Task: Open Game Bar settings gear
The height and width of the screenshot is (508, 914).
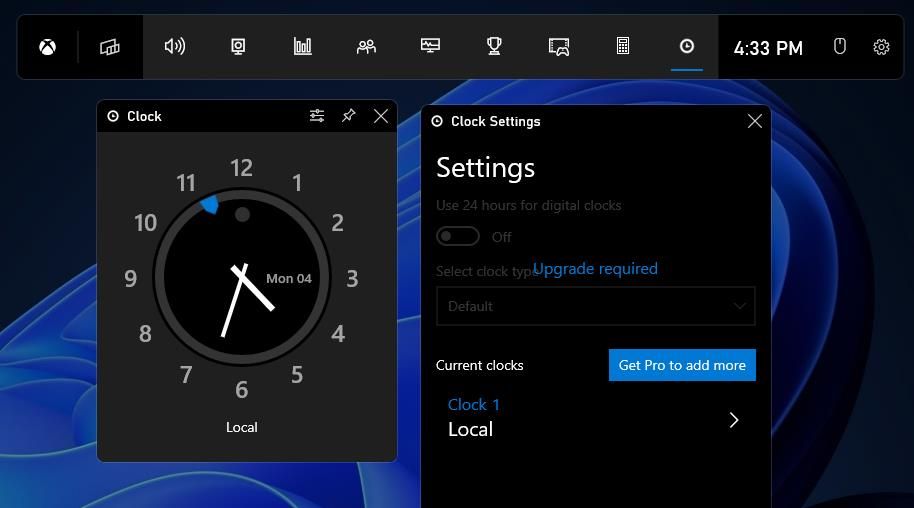Action: [x=881, y=47]
